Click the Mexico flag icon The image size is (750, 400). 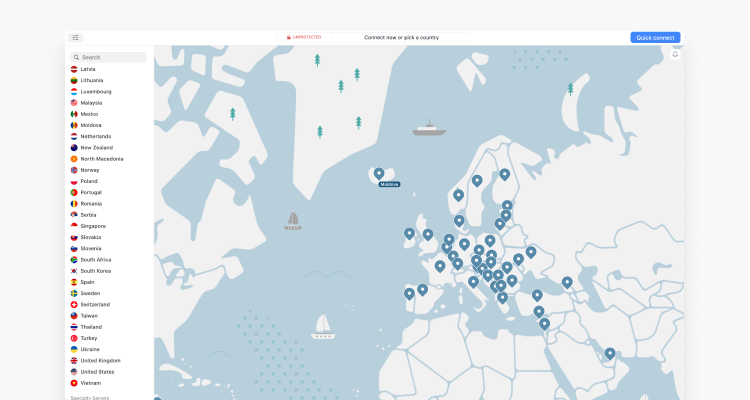click(x=74, y=114)
